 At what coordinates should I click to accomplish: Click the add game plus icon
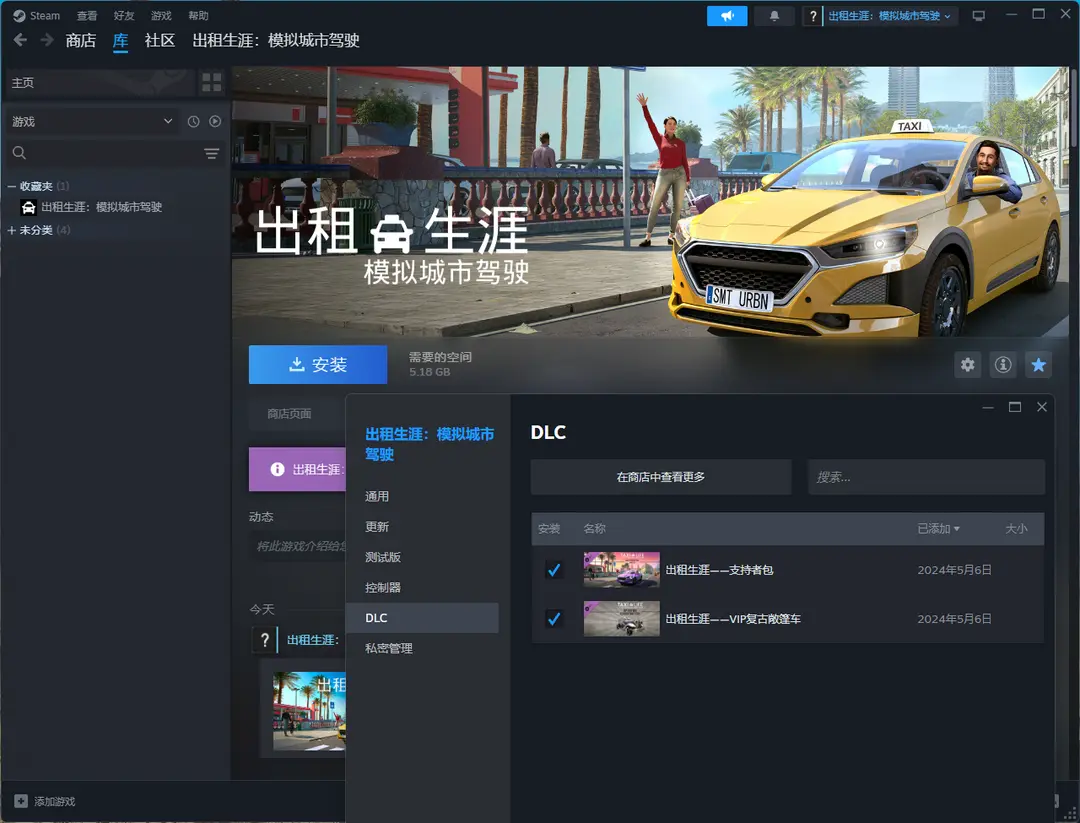pyautogui.click(x=21, y=801)
